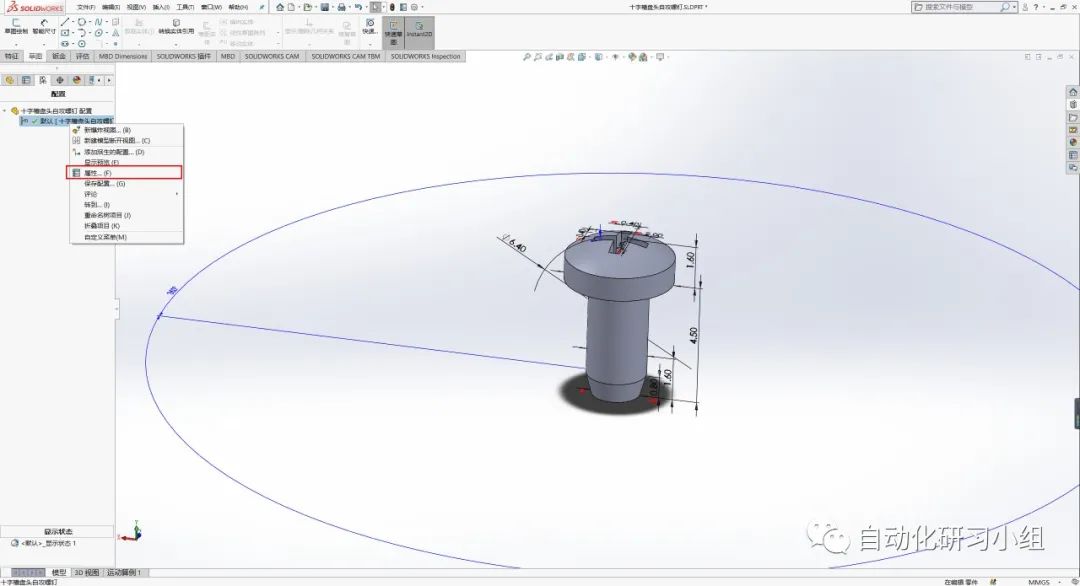Open the dropdown arrow next to Undo
This screenshot has width=1080, height=586.
[366, 7]
